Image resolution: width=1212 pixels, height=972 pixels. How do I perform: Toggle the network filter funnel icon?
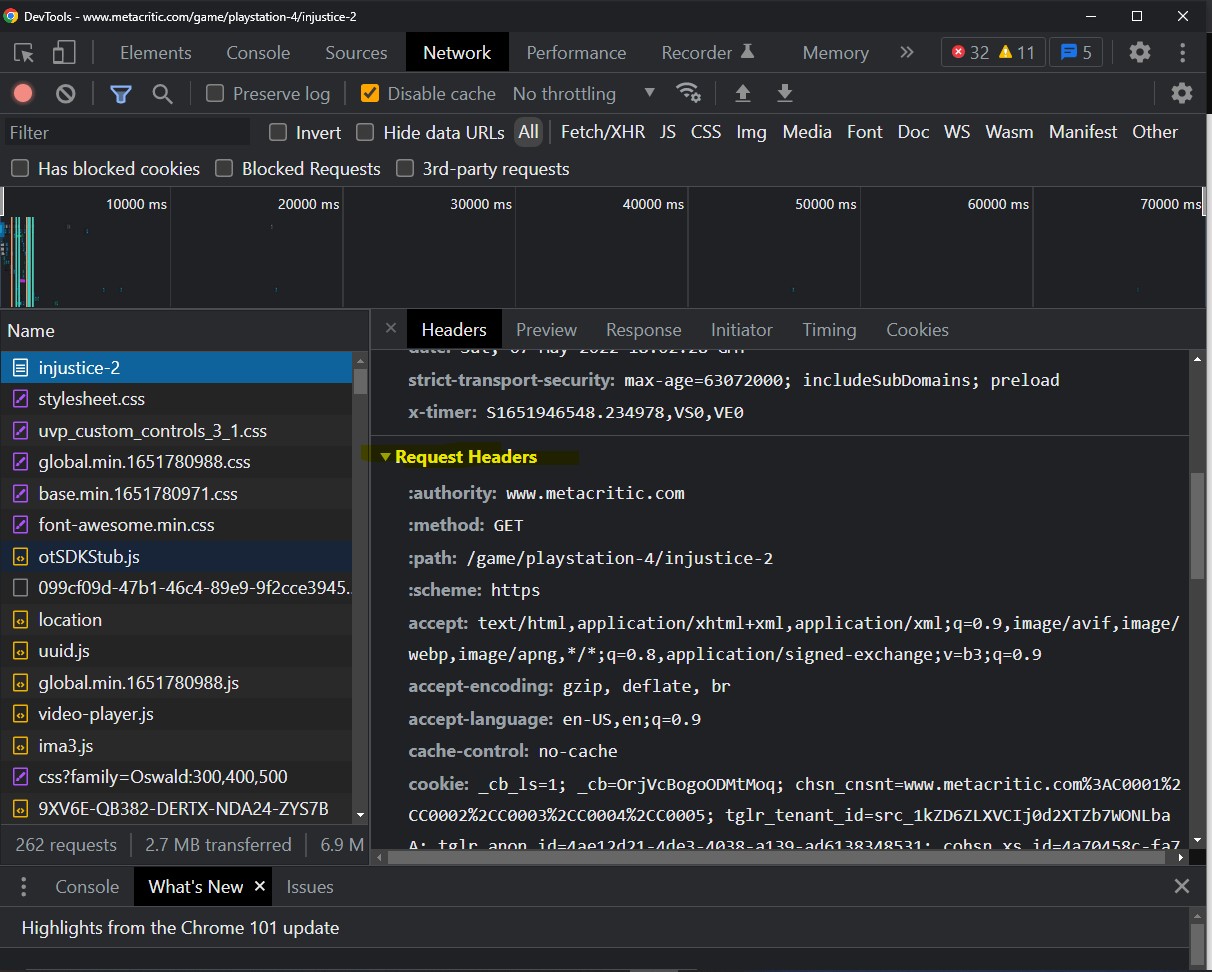121,94
